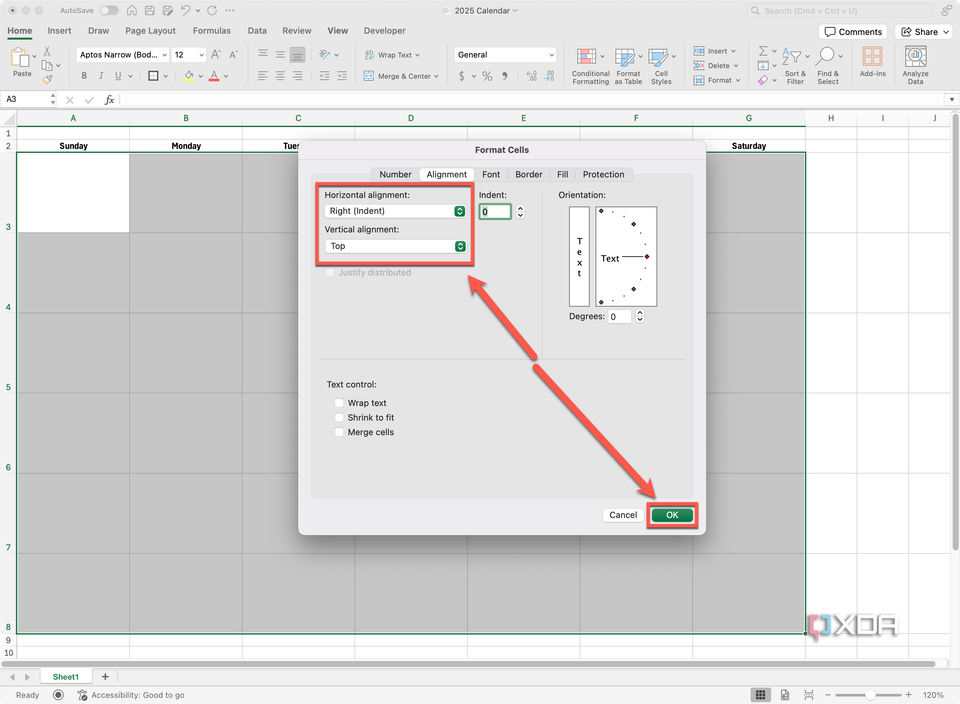Click Find & Select
This screenshot has height=704, width=960.
[x=828, y=65]
